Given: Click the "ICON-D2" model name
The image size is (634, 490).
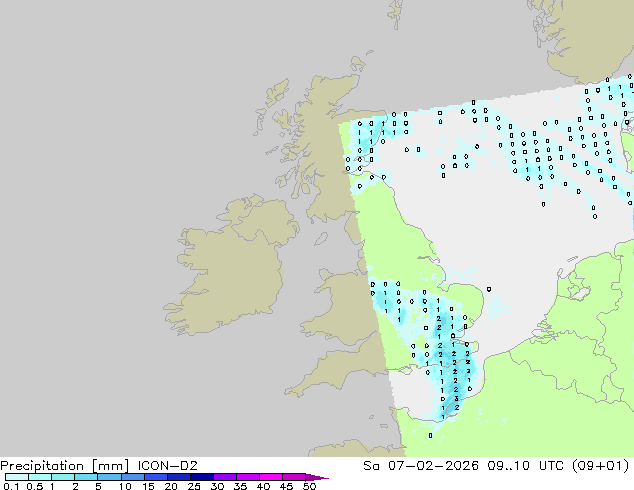Looking at the screenshot, I should coord(167,466).
